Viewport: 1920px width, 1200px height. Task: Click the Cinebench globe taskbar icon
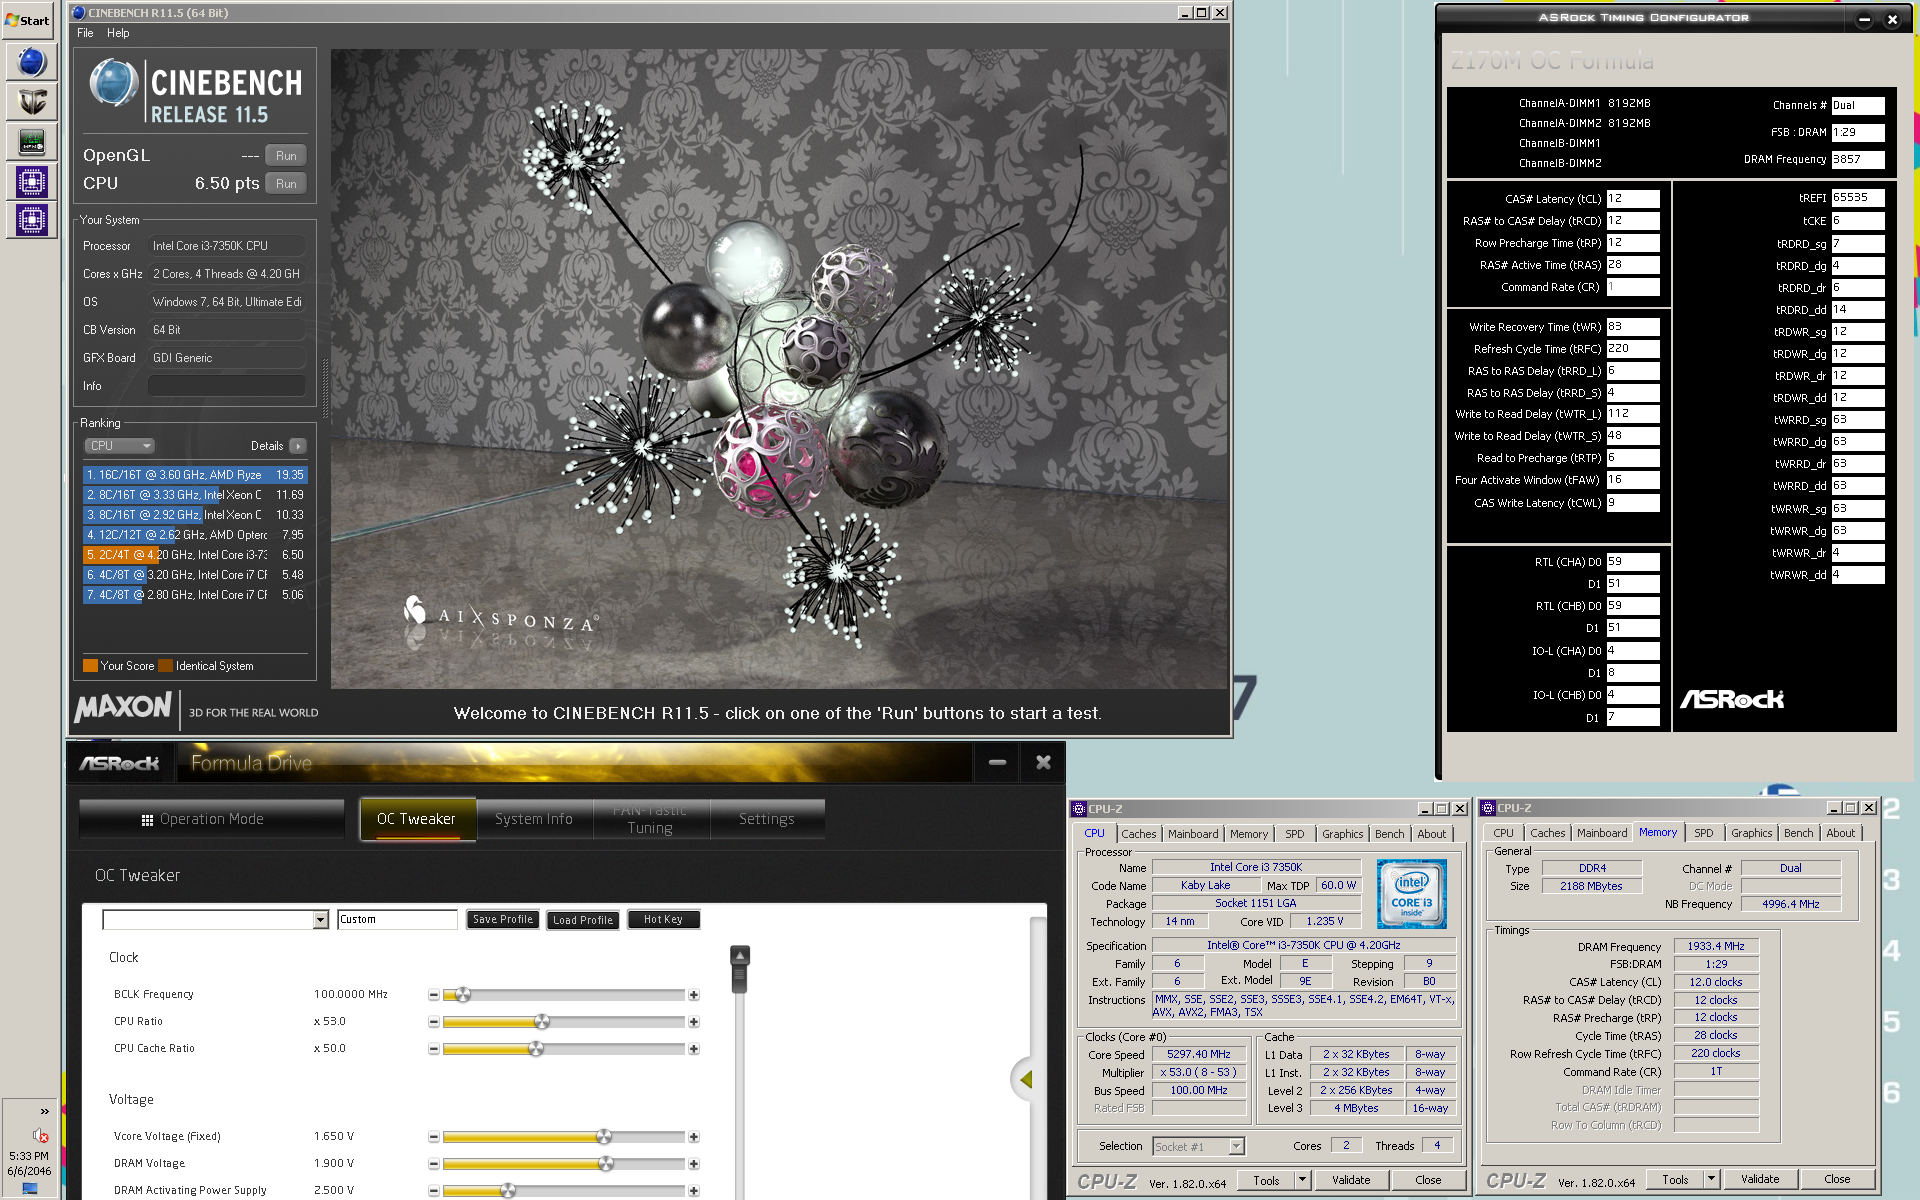coord(32,62)
